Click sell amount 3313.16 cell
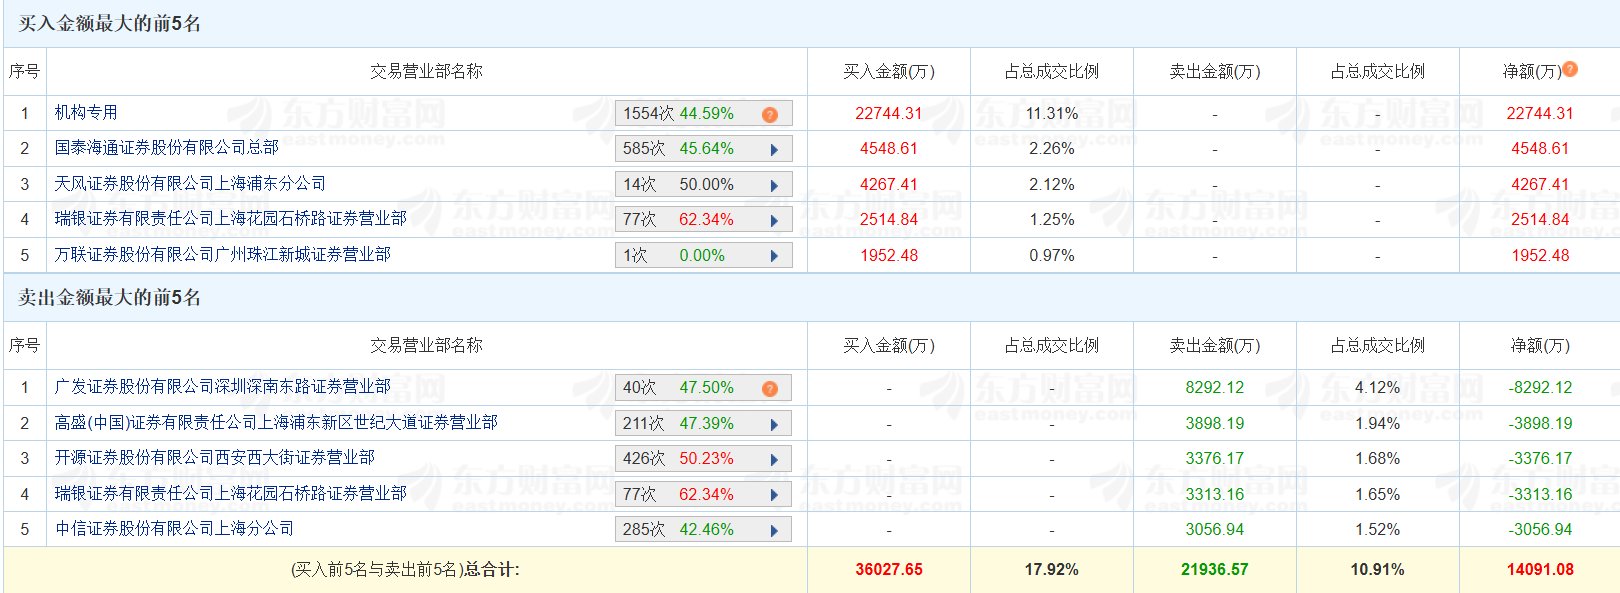Image resolution: width=1620 pixels, height=593 pixels. coord(1215,494)
